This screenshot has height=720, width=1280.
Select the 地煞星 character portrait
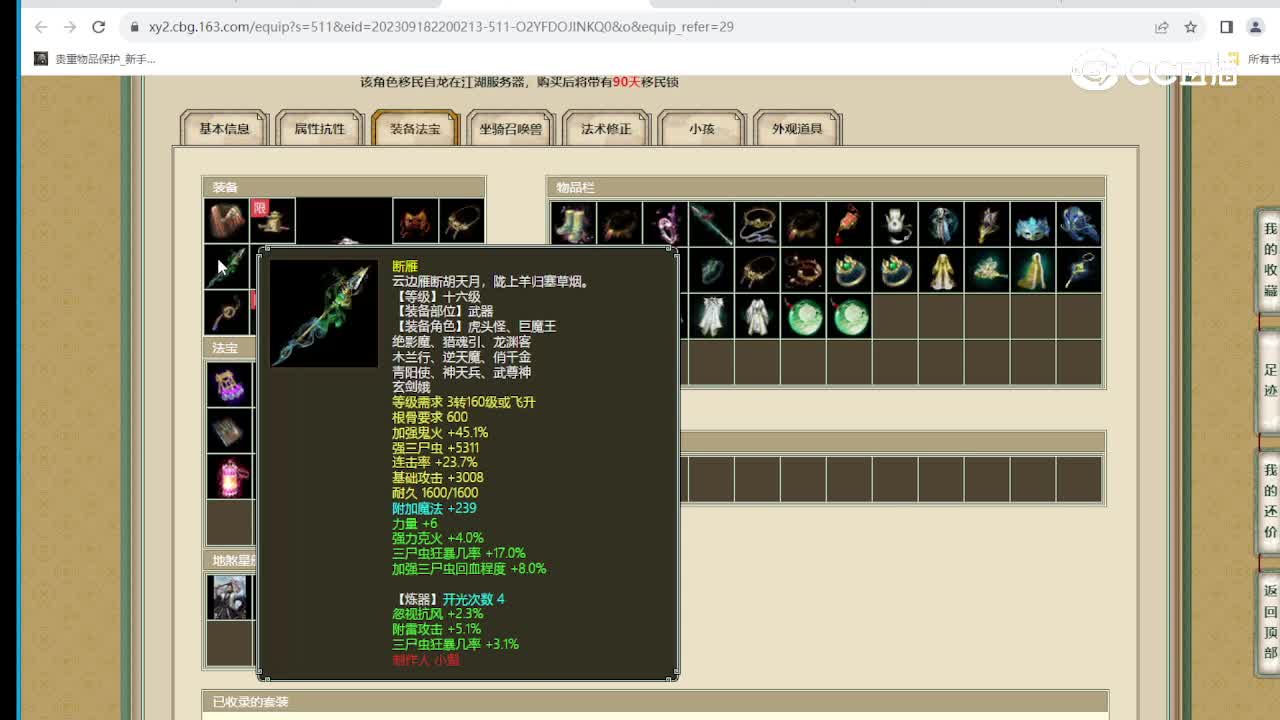click(x=229, y=597)
